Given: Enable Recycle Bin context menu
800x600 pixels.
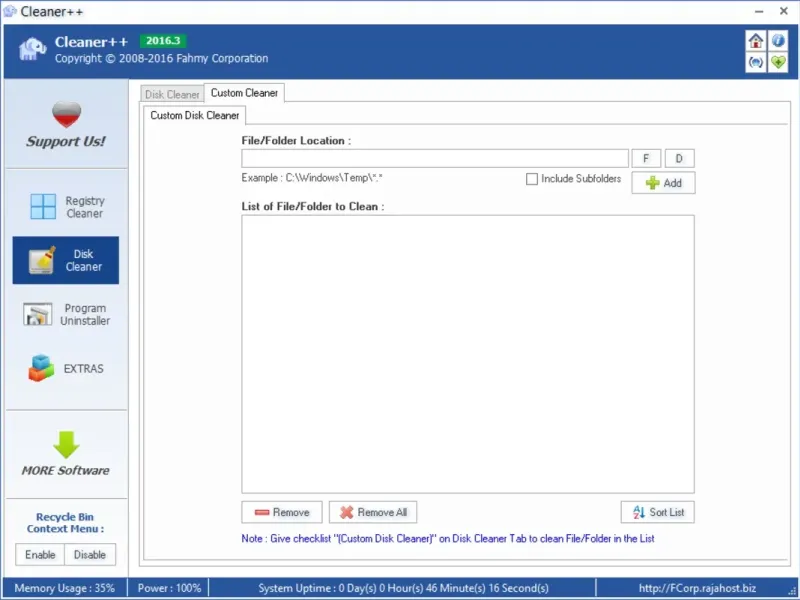Looking at the screenshot, I should (x=40, y=555).
